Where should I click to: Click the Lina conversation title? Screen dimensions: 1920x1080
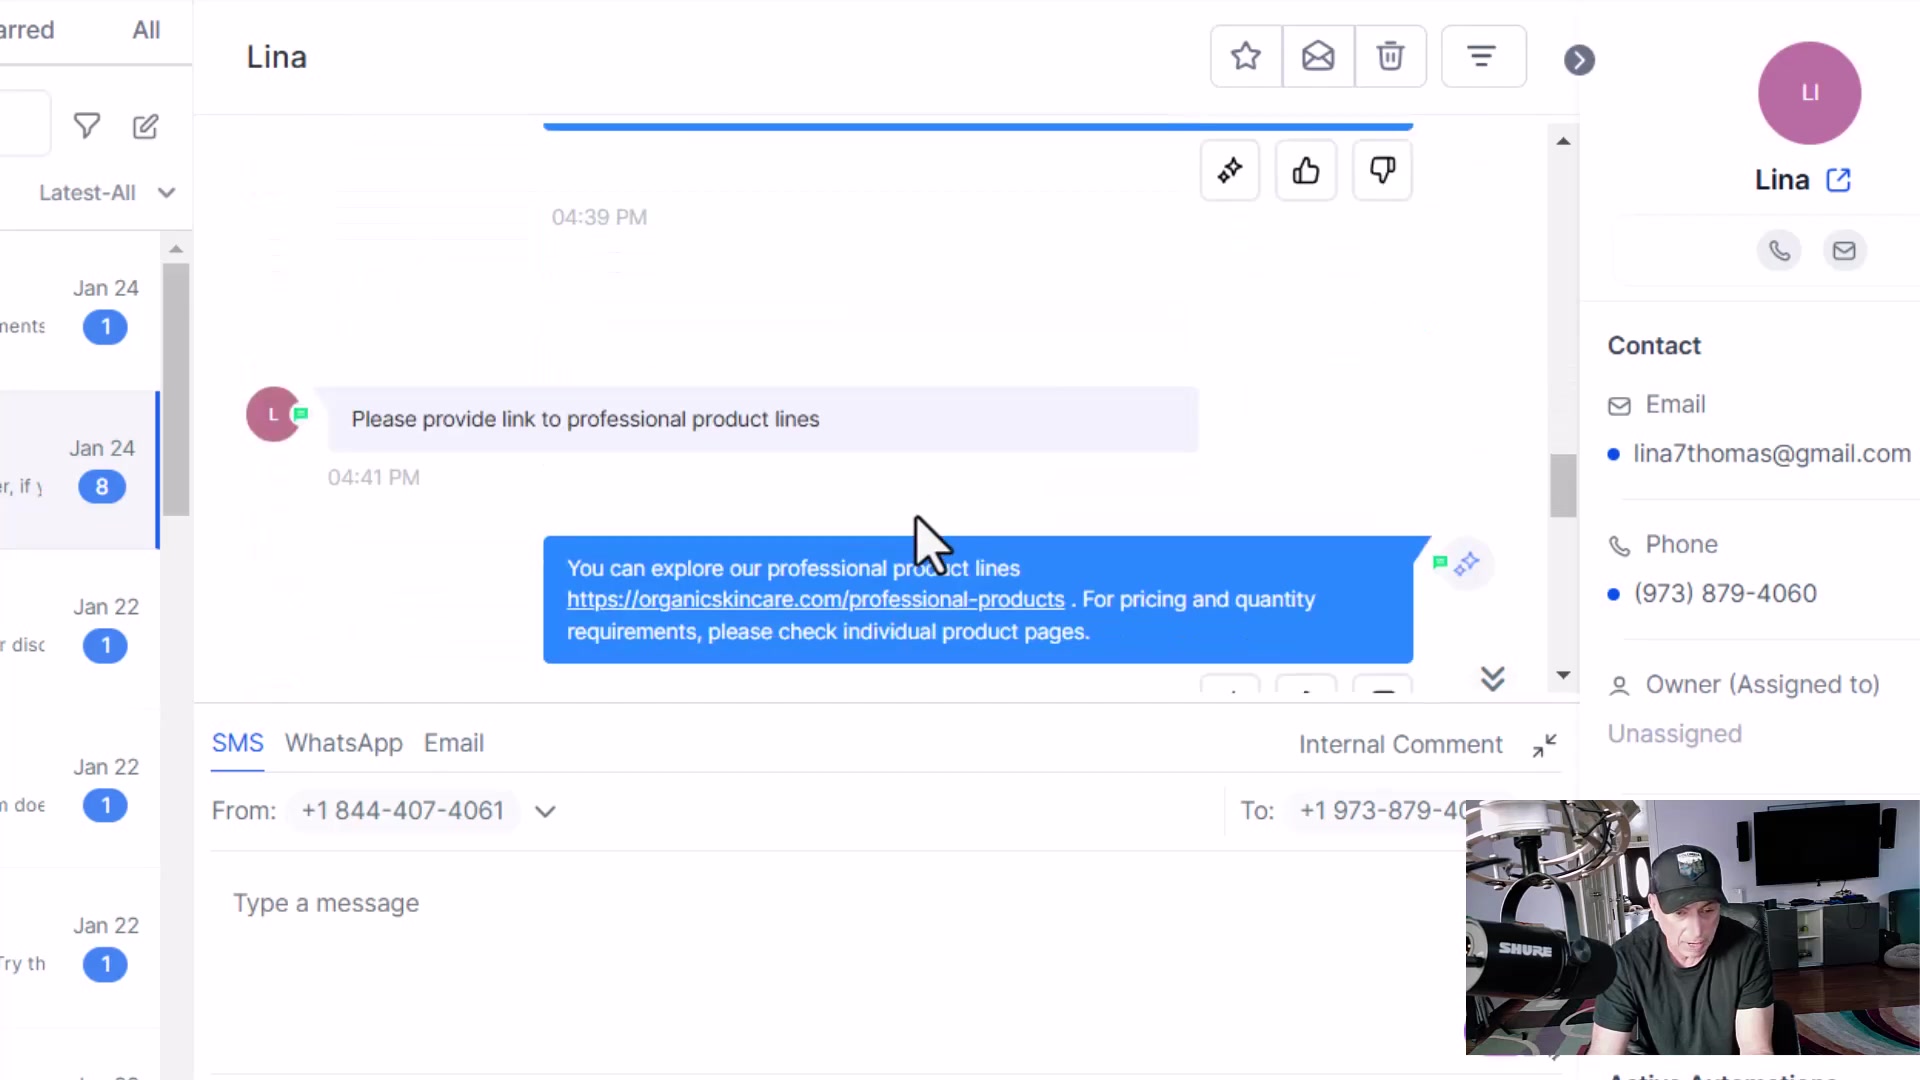(276, 57)
